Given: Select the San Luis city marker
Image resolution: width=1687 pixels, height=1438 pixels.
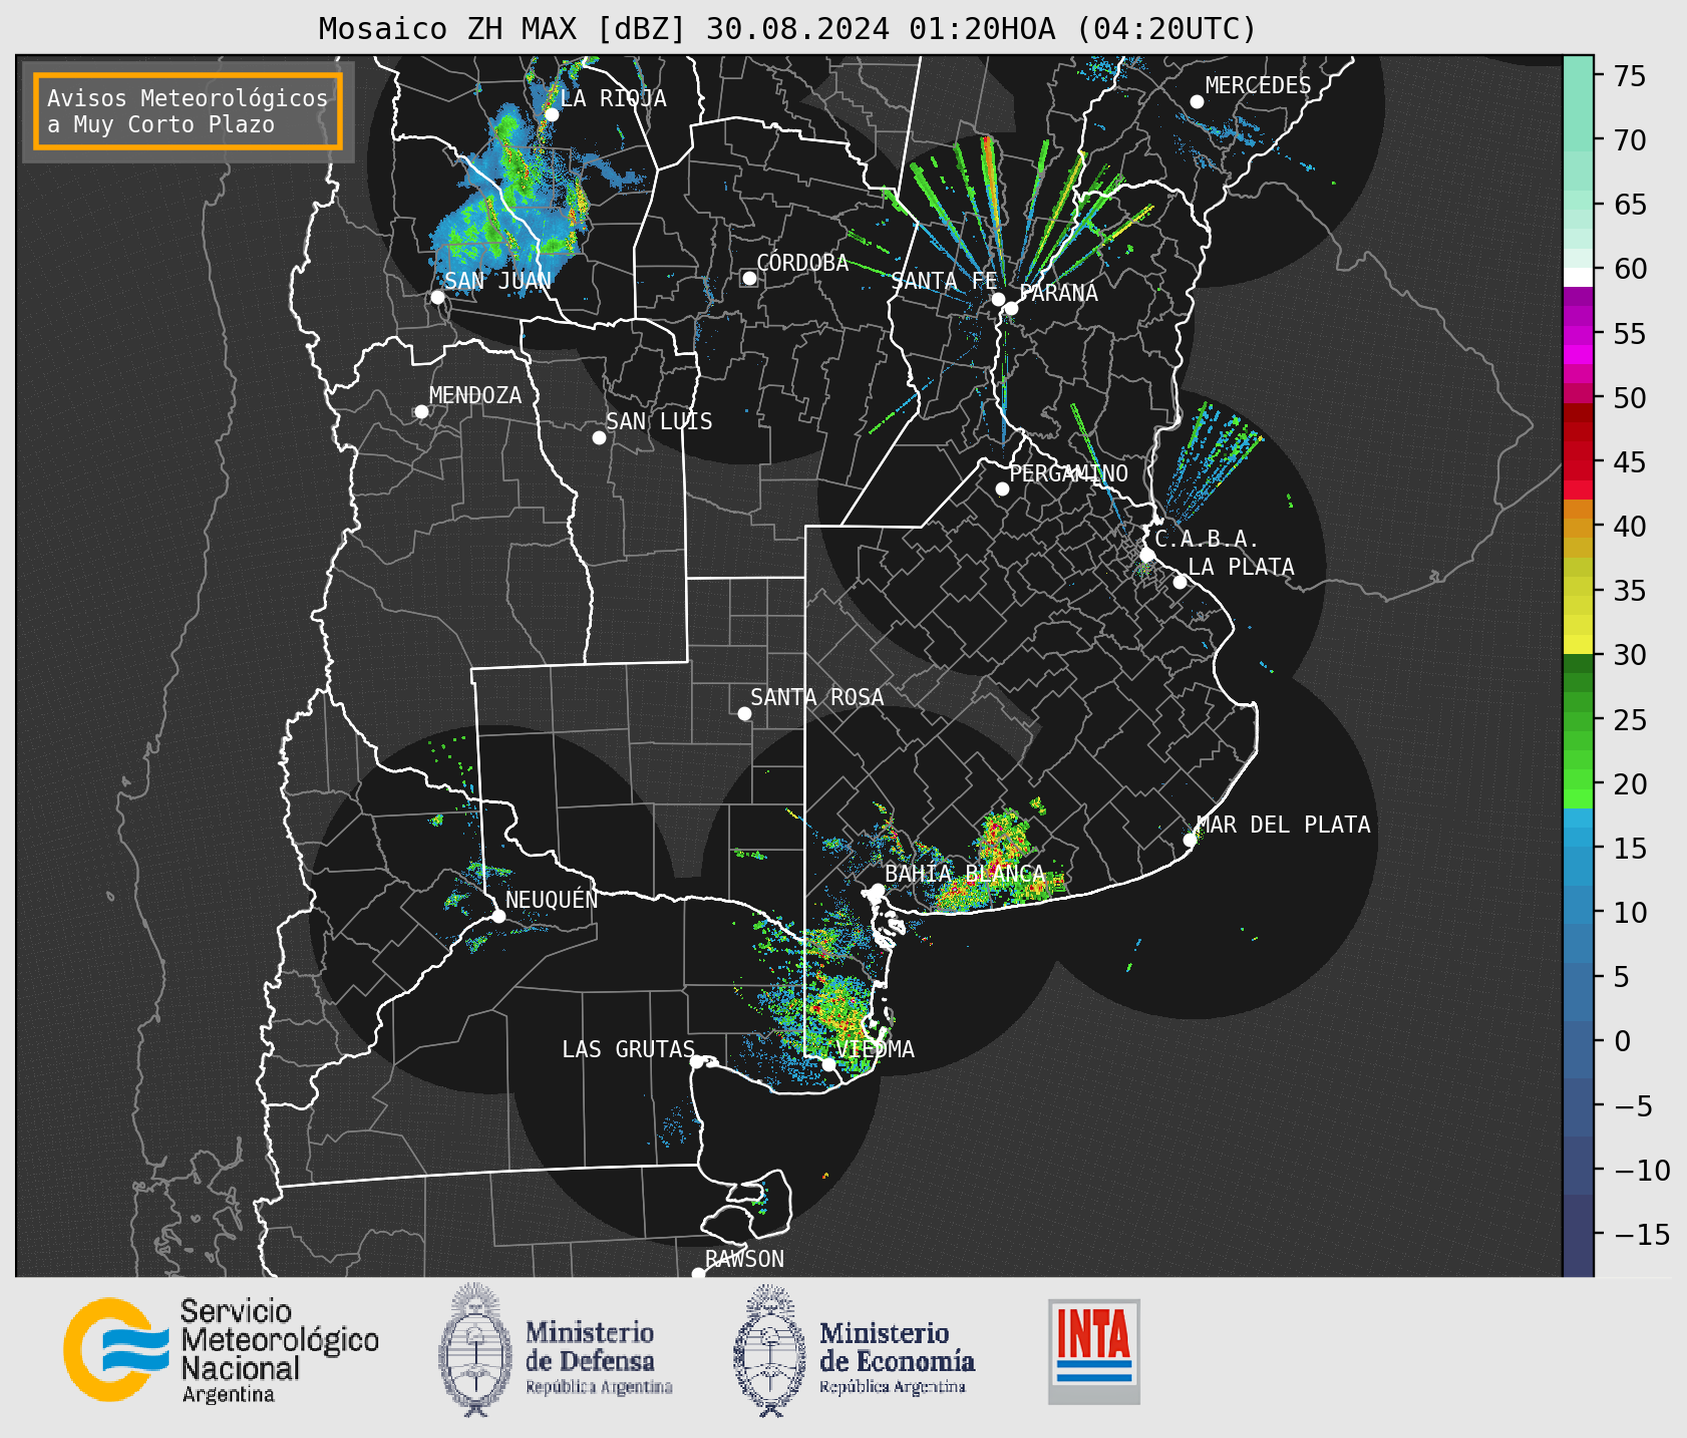Looking at the screenshot, I should [x=599, y=438].
